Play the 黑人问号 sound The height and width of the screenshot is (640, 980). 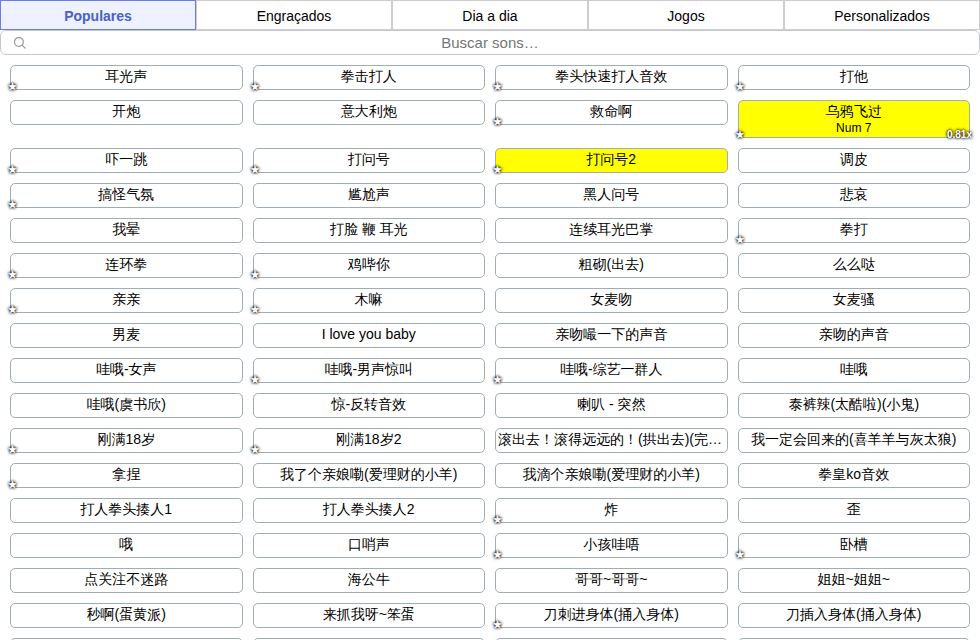click(611, 195)
